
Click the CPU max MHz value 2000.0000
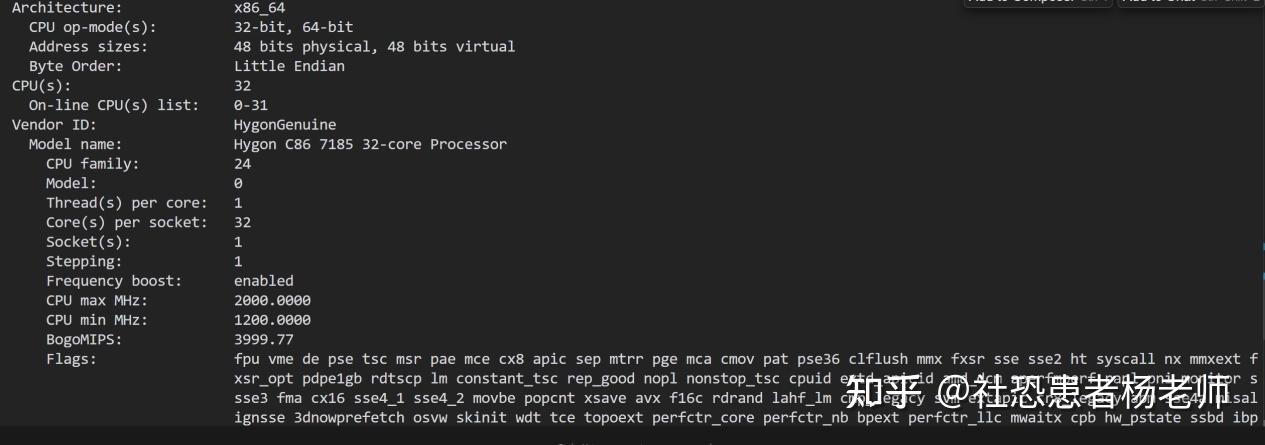tap(272, 300)
